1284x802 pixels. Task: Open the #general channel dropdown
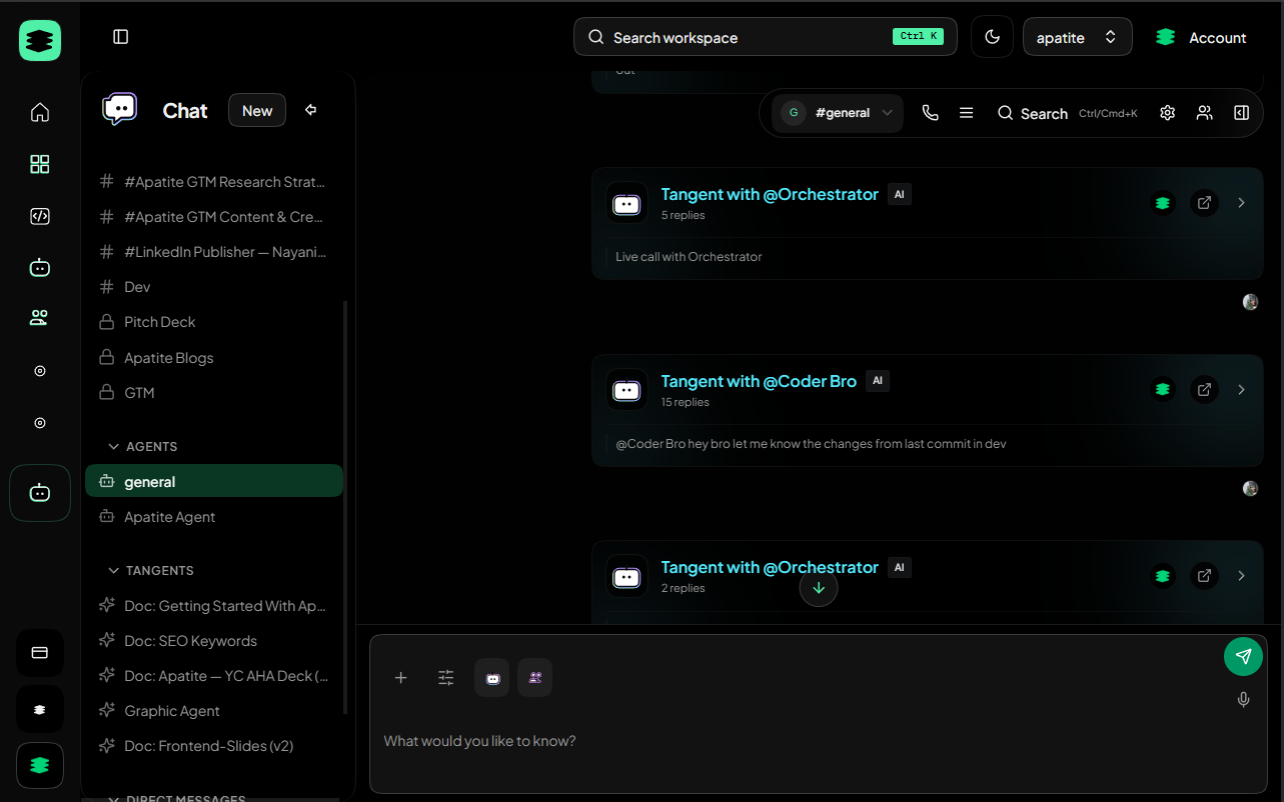pyautogui.click(x=838, y=113)
